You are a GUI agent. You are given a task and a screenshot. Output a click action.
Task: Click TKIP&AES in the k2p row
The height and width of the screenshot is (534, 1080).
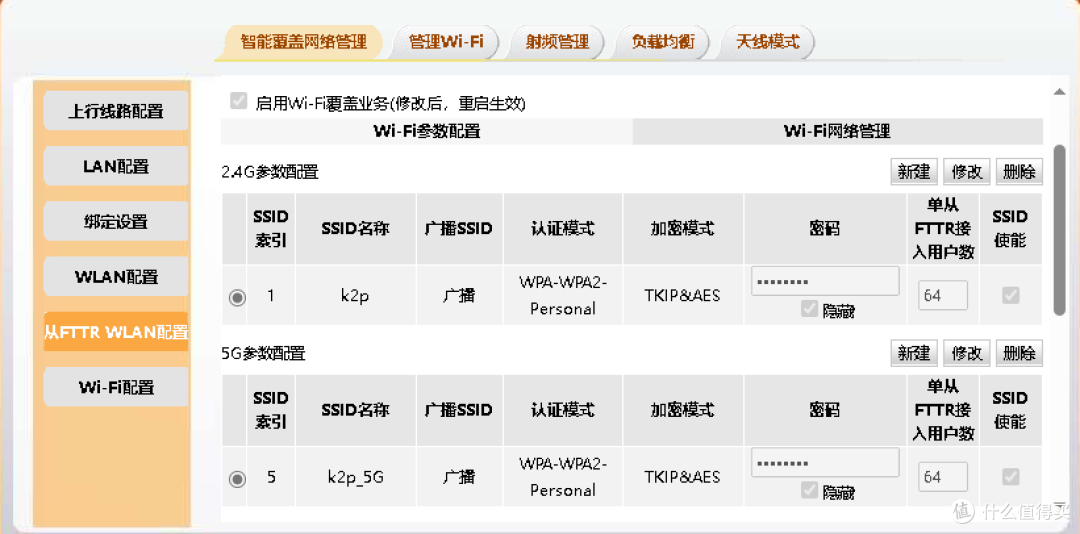tap(683, 296)
